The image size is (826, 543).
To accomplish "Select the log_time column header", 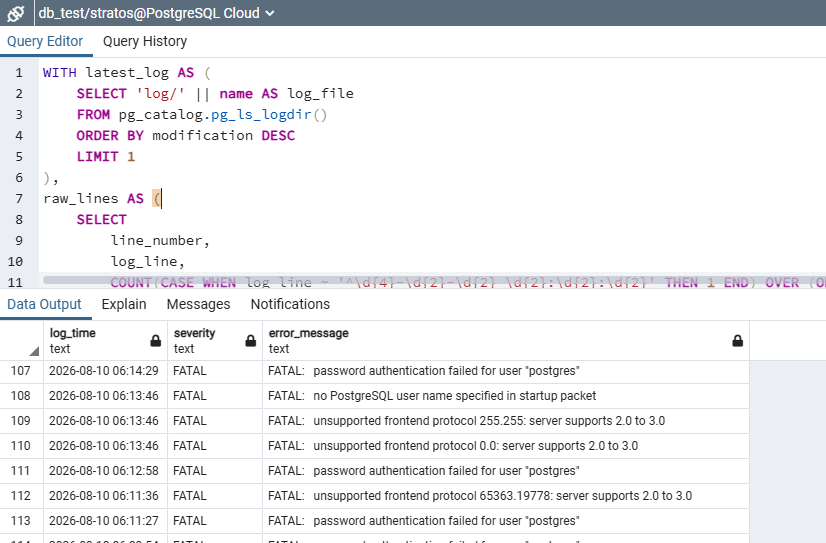I will [105, 341].
